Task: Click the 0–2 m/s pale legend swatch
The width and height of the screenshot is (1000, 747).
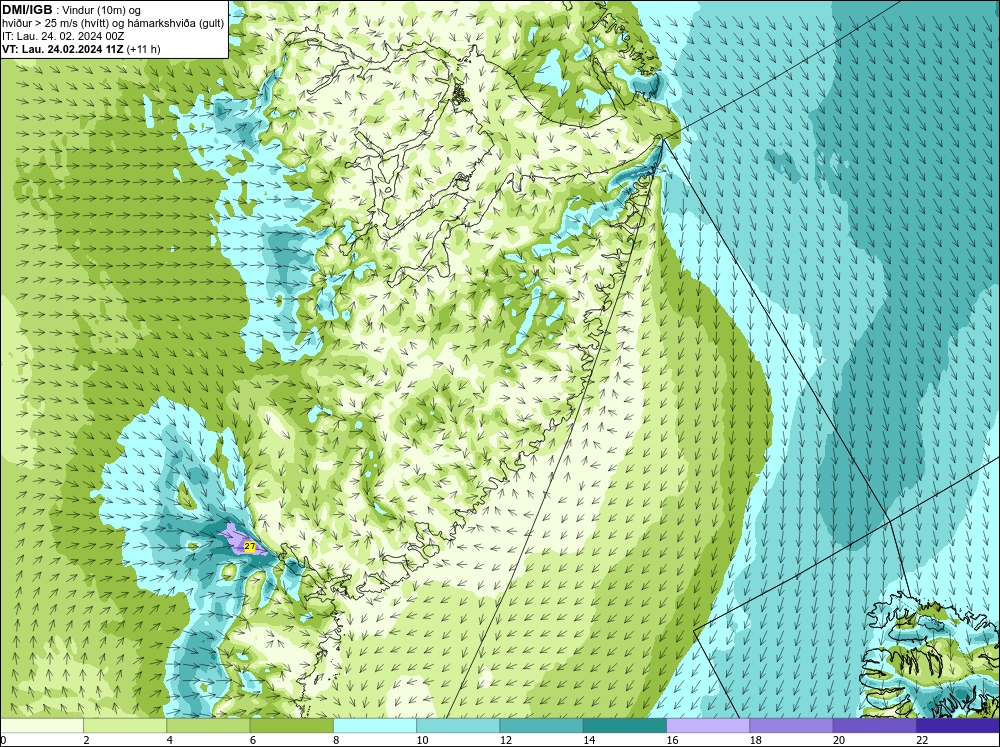Action: click(42, 726)
